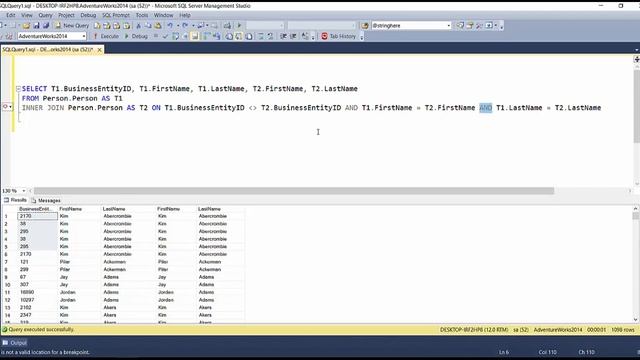
Task: Open the Debug menu
Action: tap(88, 15)
